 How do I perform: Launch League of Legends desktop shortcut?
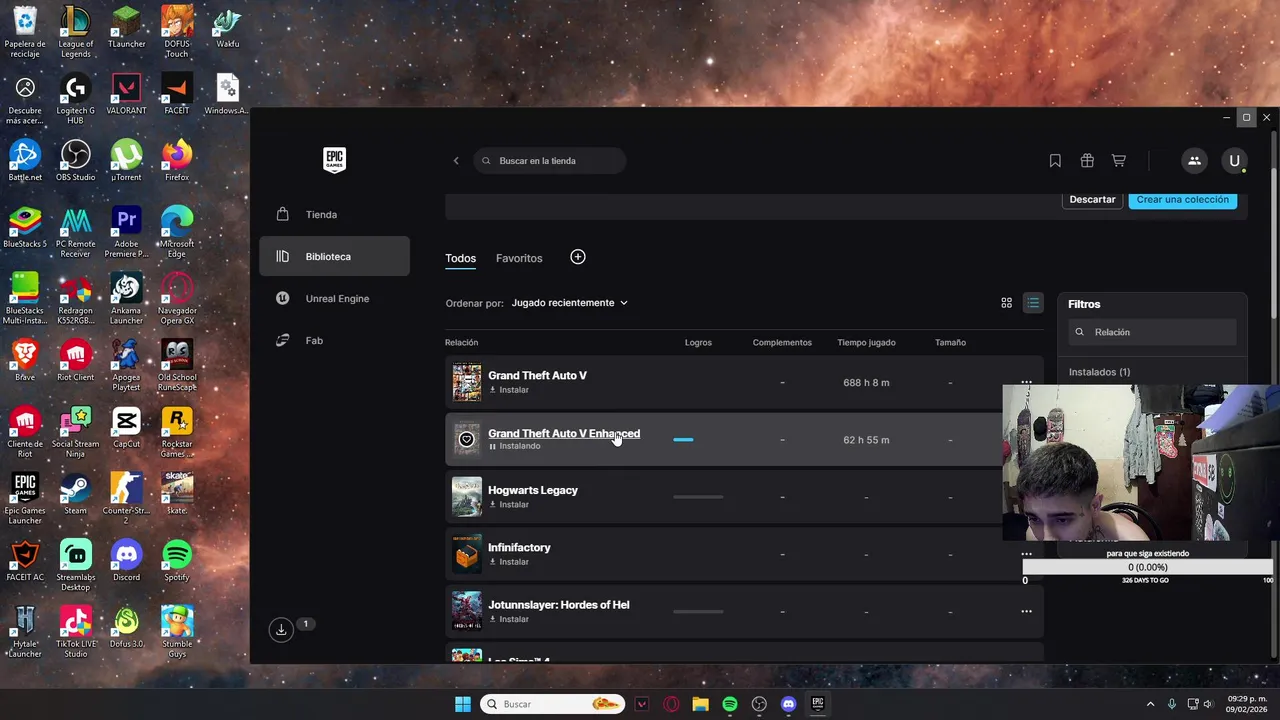[75, 30]
